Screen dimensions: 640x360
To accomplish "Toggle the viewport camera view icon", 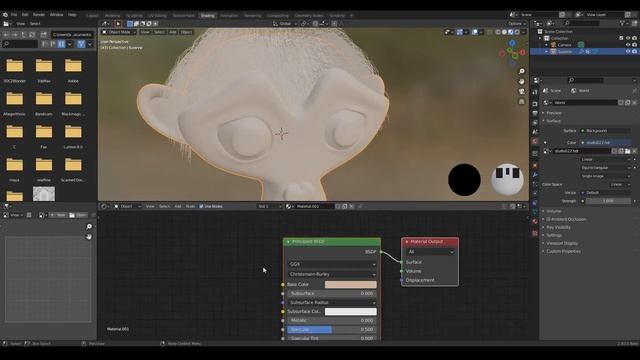I will (x=522, y=91).
